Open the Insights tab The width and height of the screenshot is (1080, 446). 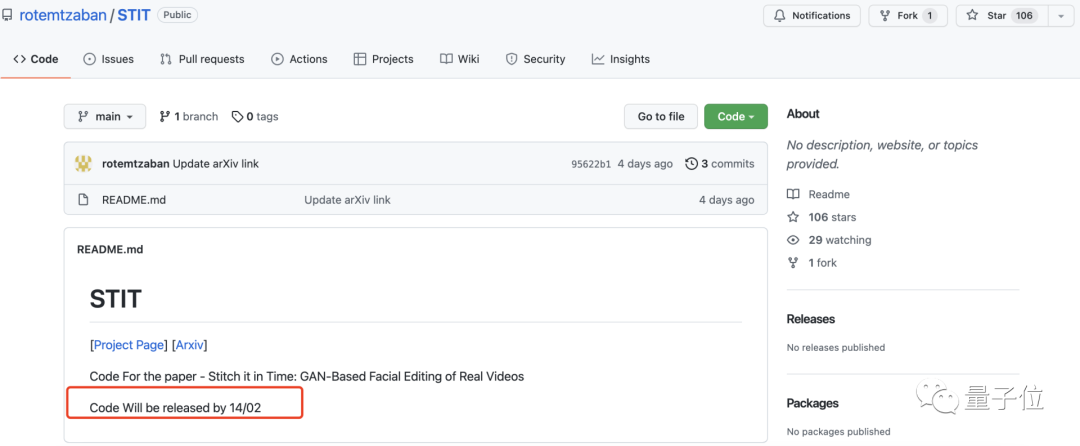point(620,59)
